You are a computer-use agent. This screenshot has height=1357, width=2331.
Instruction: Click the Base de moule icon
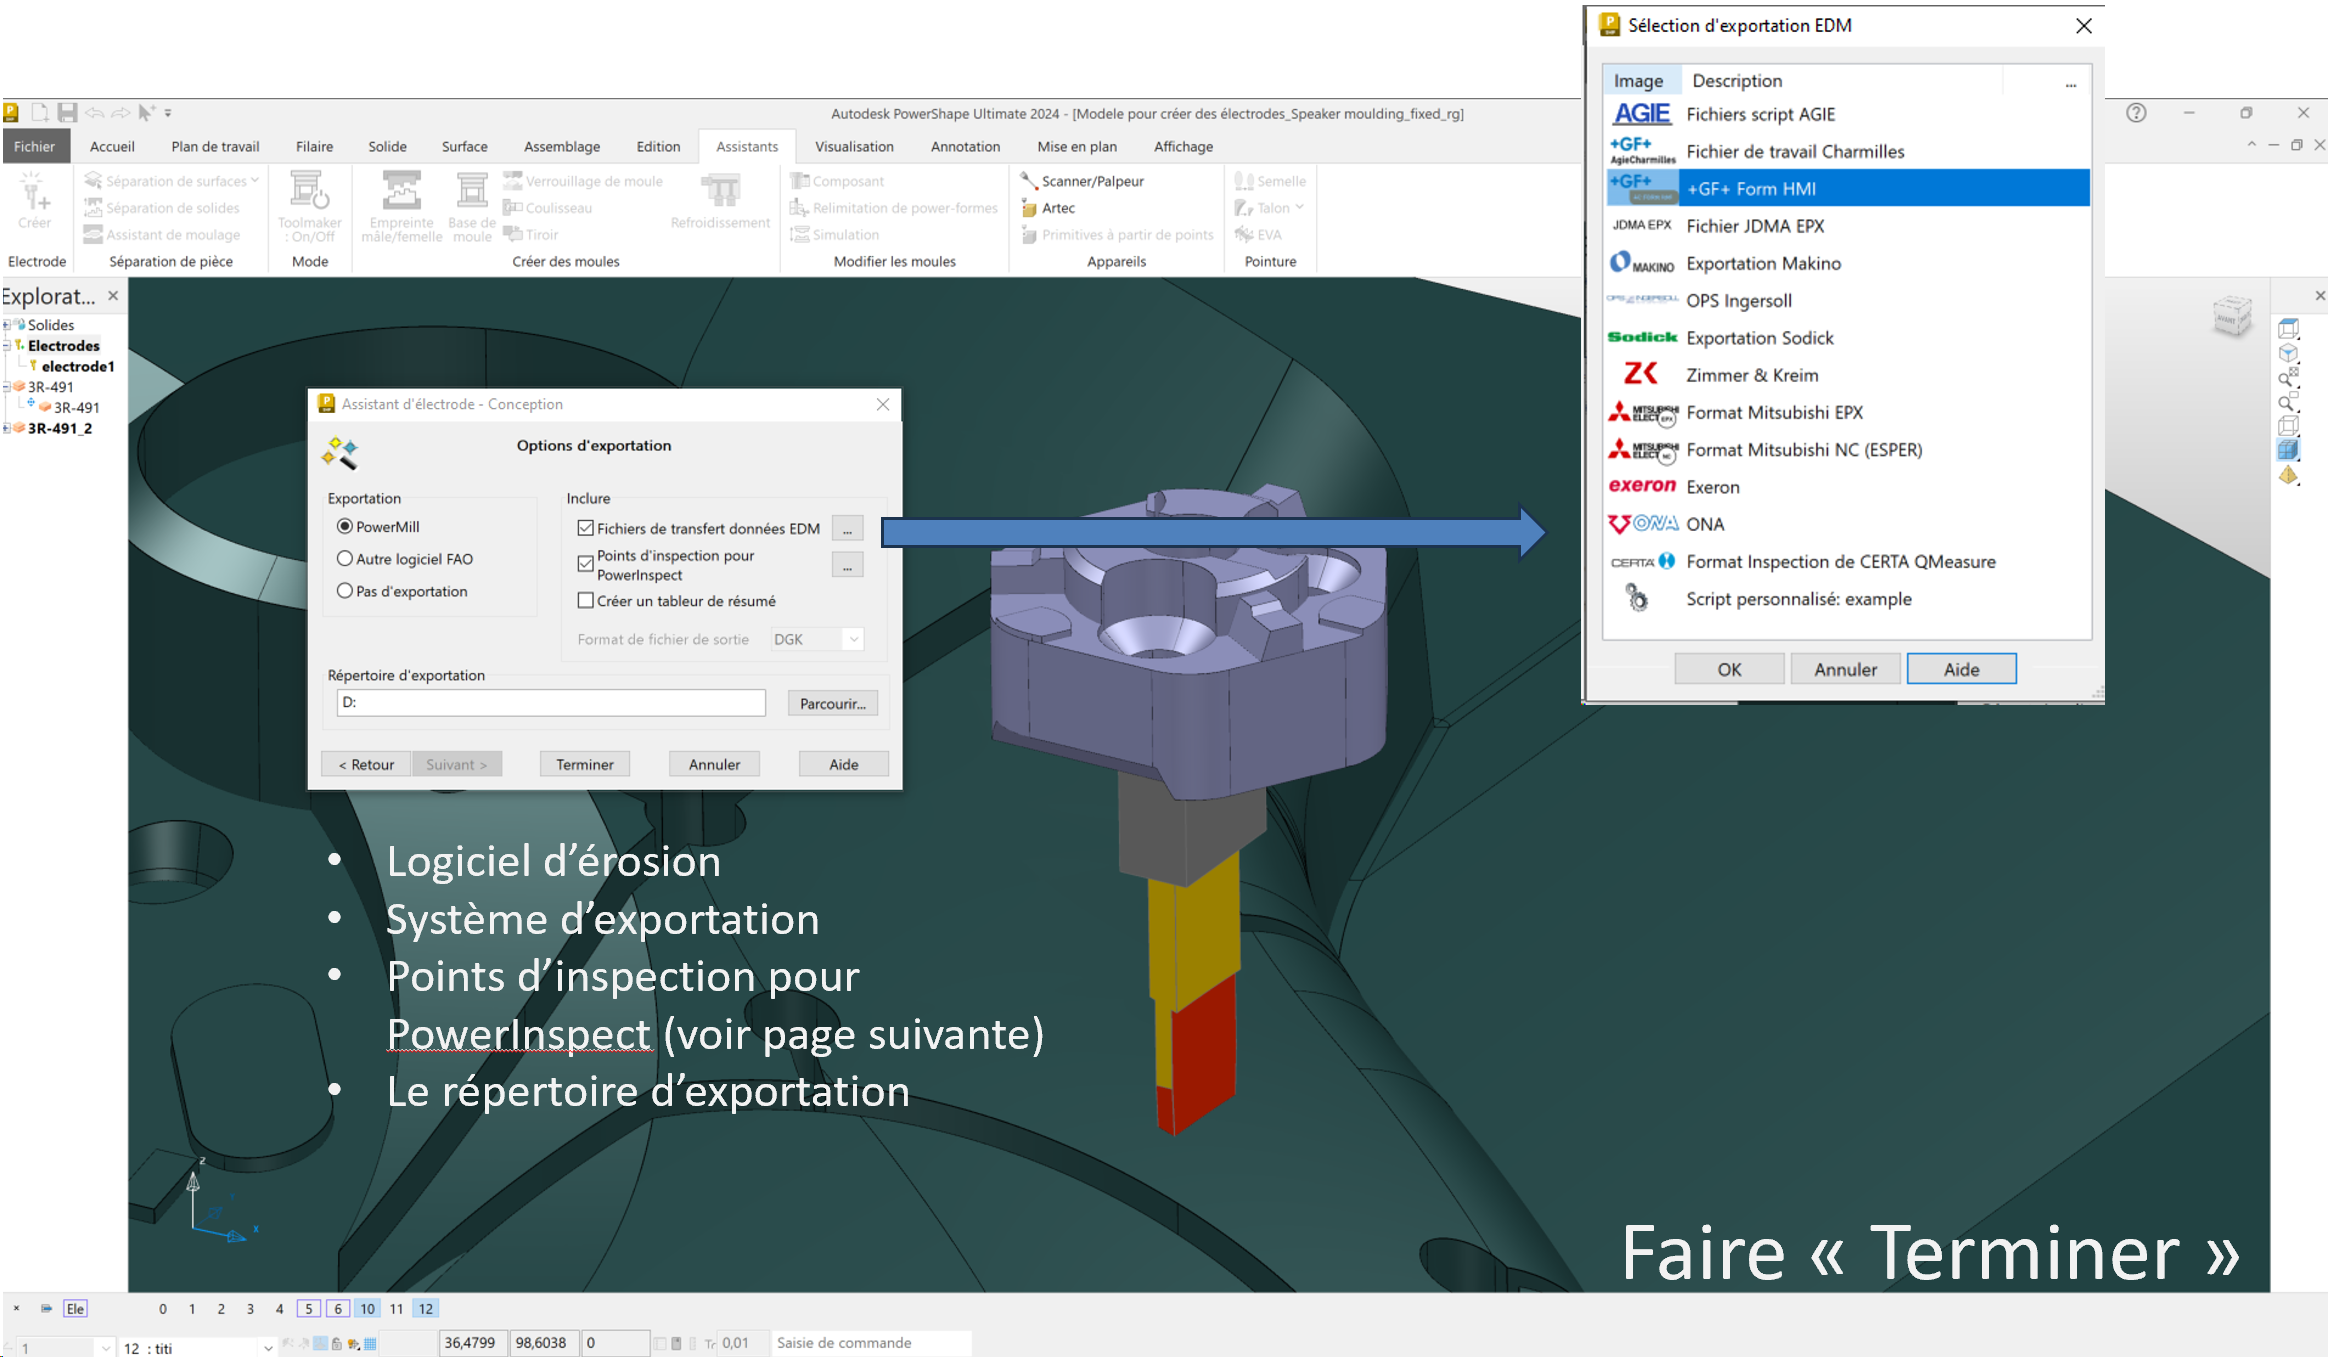tap(472, 190)
